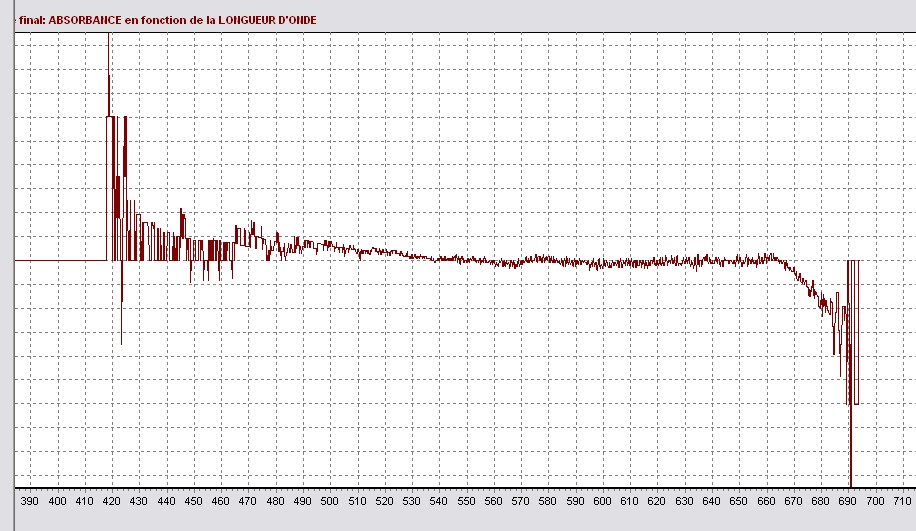
Task: Click the 390 label on the wavelength axis
Action: [30, 501]
